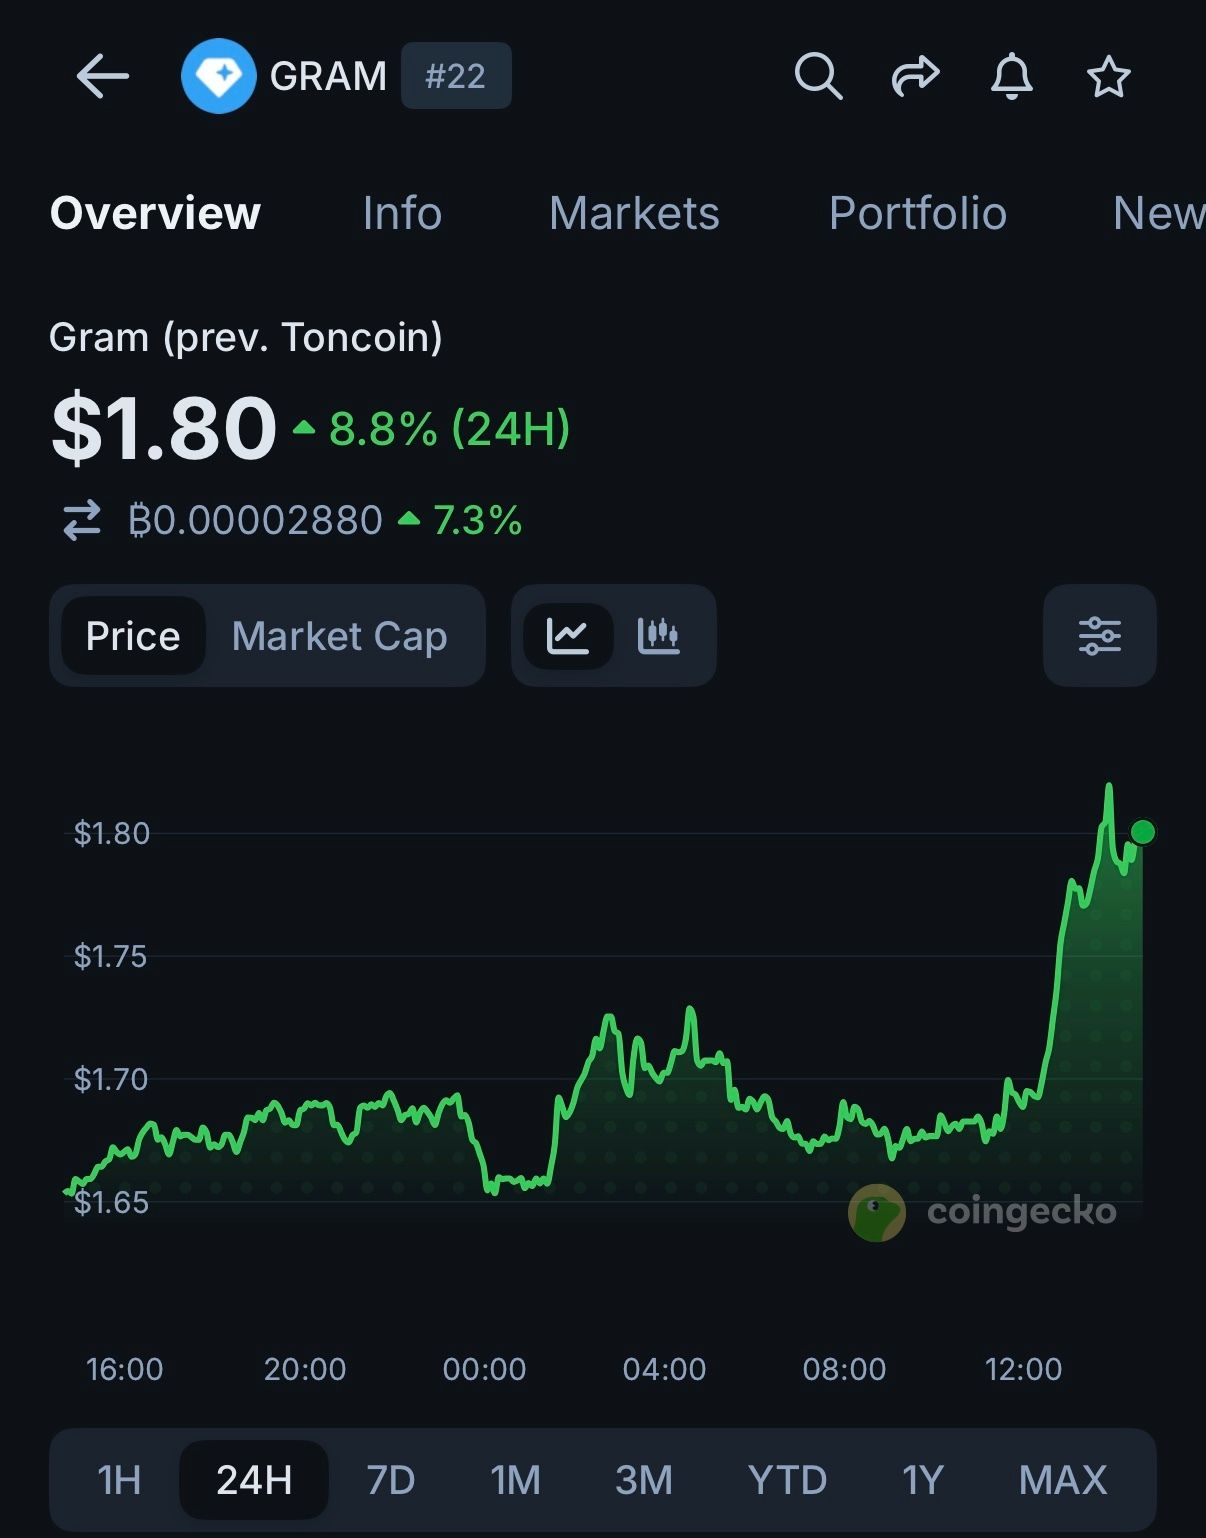Tap the GRAM diamond coin logo
Image resolution: width=1206 pixels, height=1538 pixels.
pos(218,76)
